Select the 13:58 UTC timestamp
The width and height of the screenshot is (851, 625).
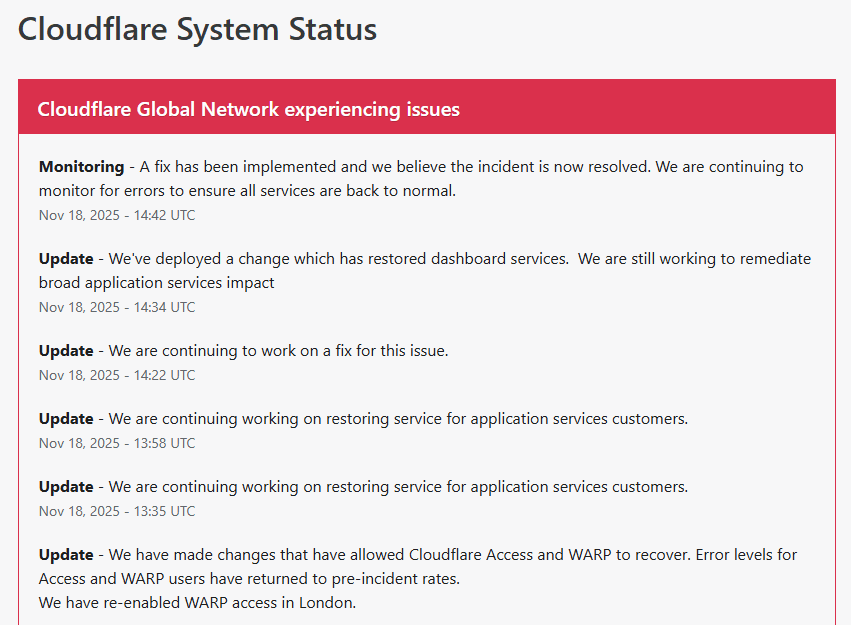tap(117, 443)
